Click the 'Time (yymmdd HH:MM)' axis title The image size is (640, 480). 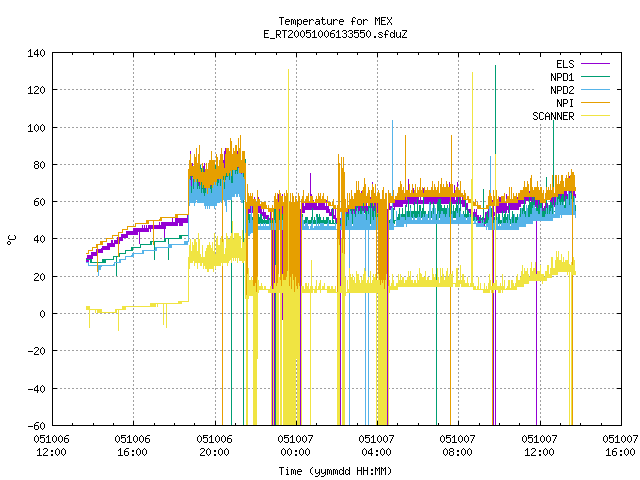335,471
